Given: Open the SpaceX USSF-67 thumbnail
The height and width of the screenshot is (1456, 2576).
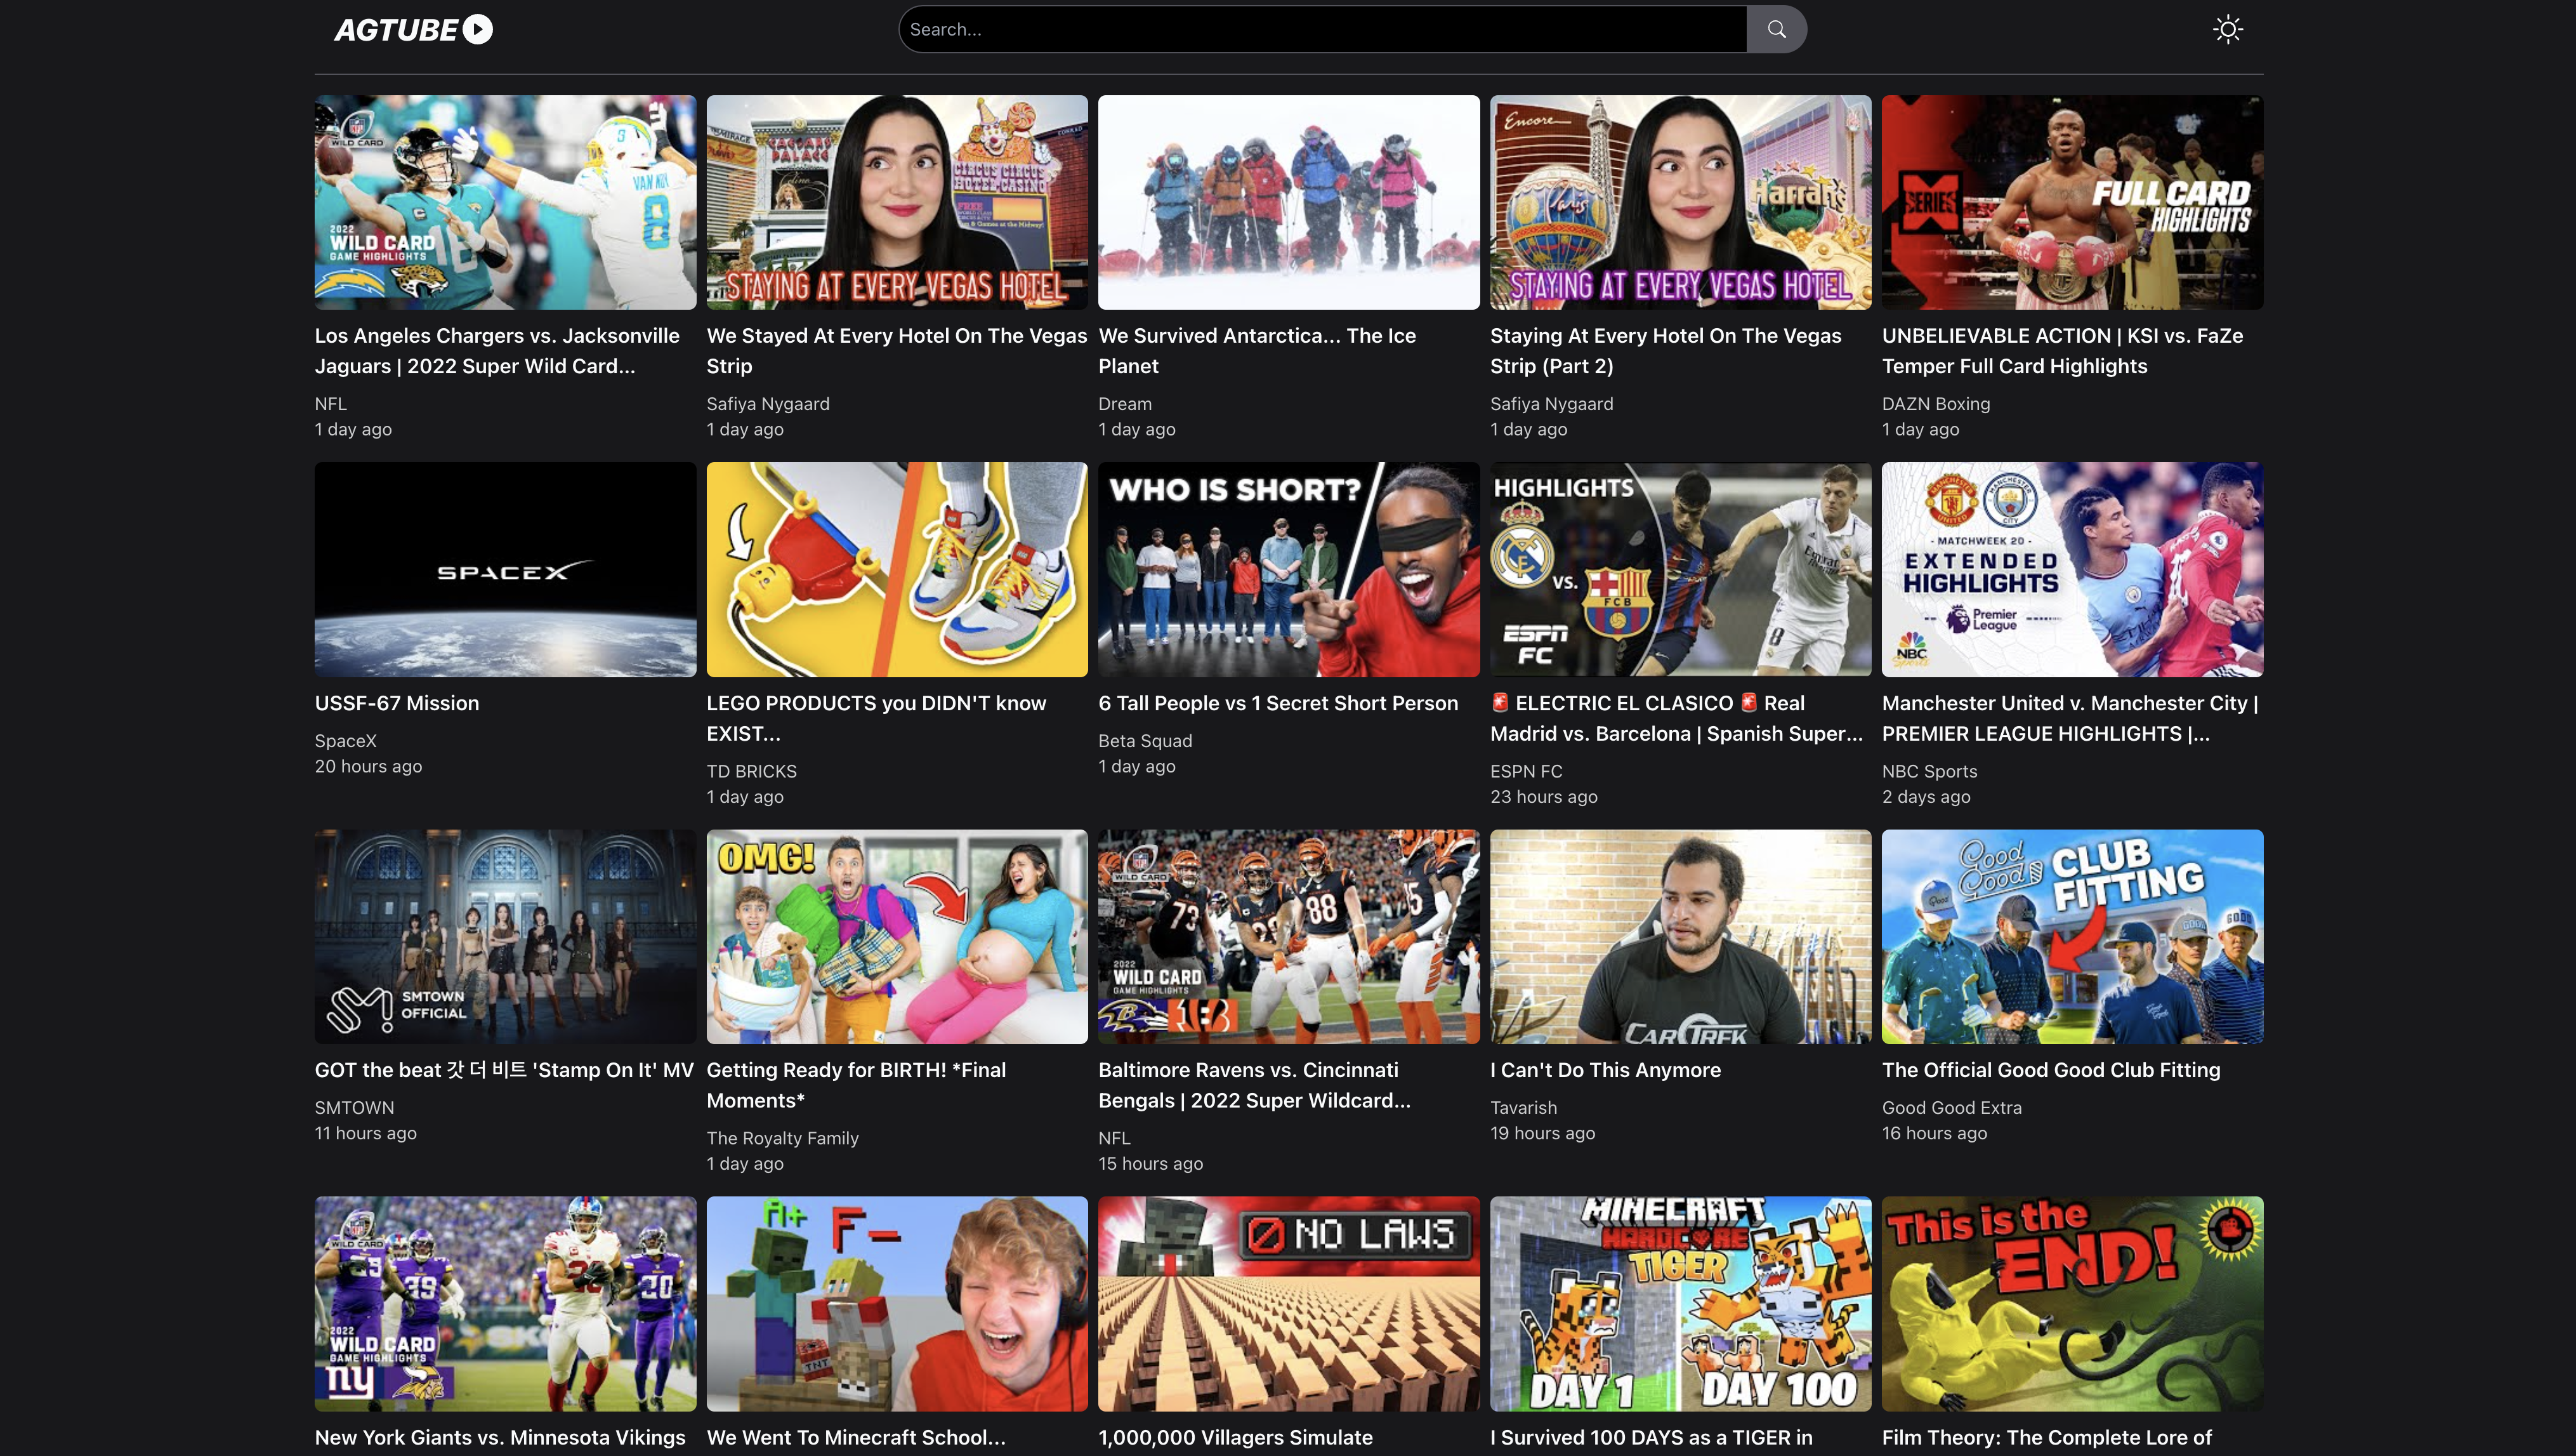Looking at the screenshot, I should 505,569.
